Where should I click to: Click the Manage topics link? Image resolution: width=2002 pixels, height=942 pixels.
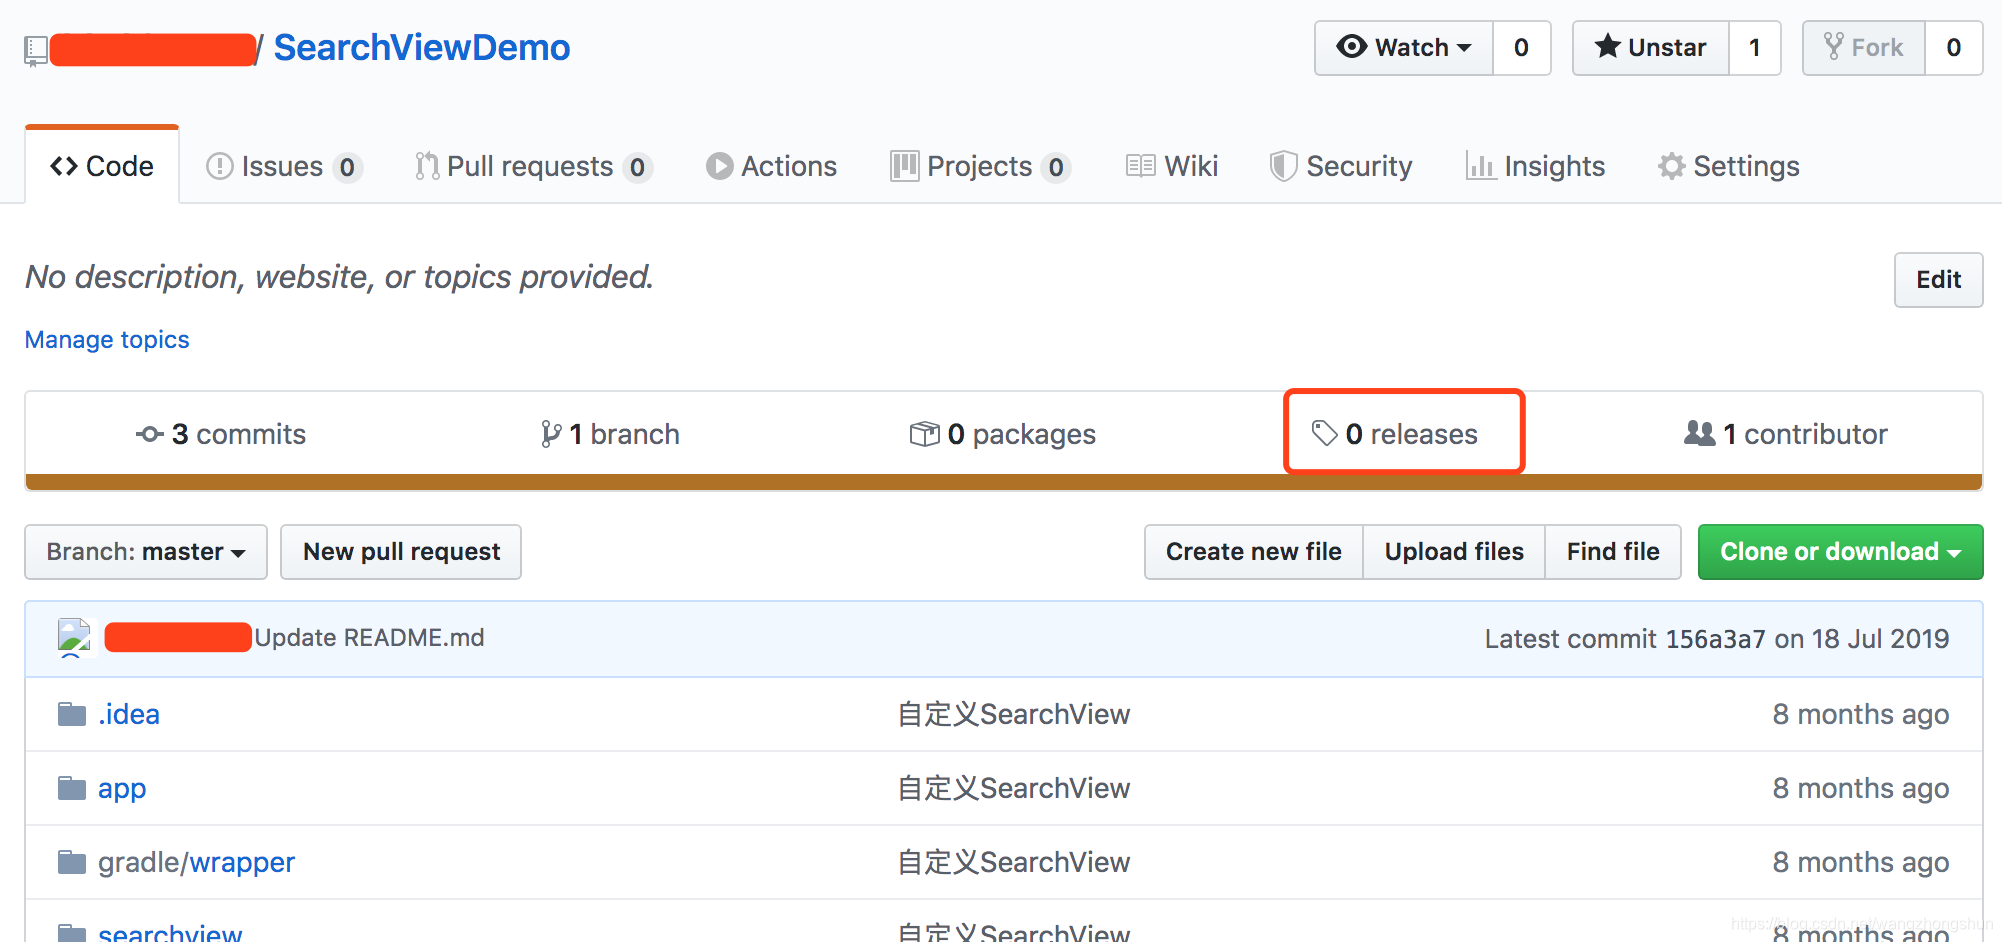pyautogui.click(x=107, y=340)
